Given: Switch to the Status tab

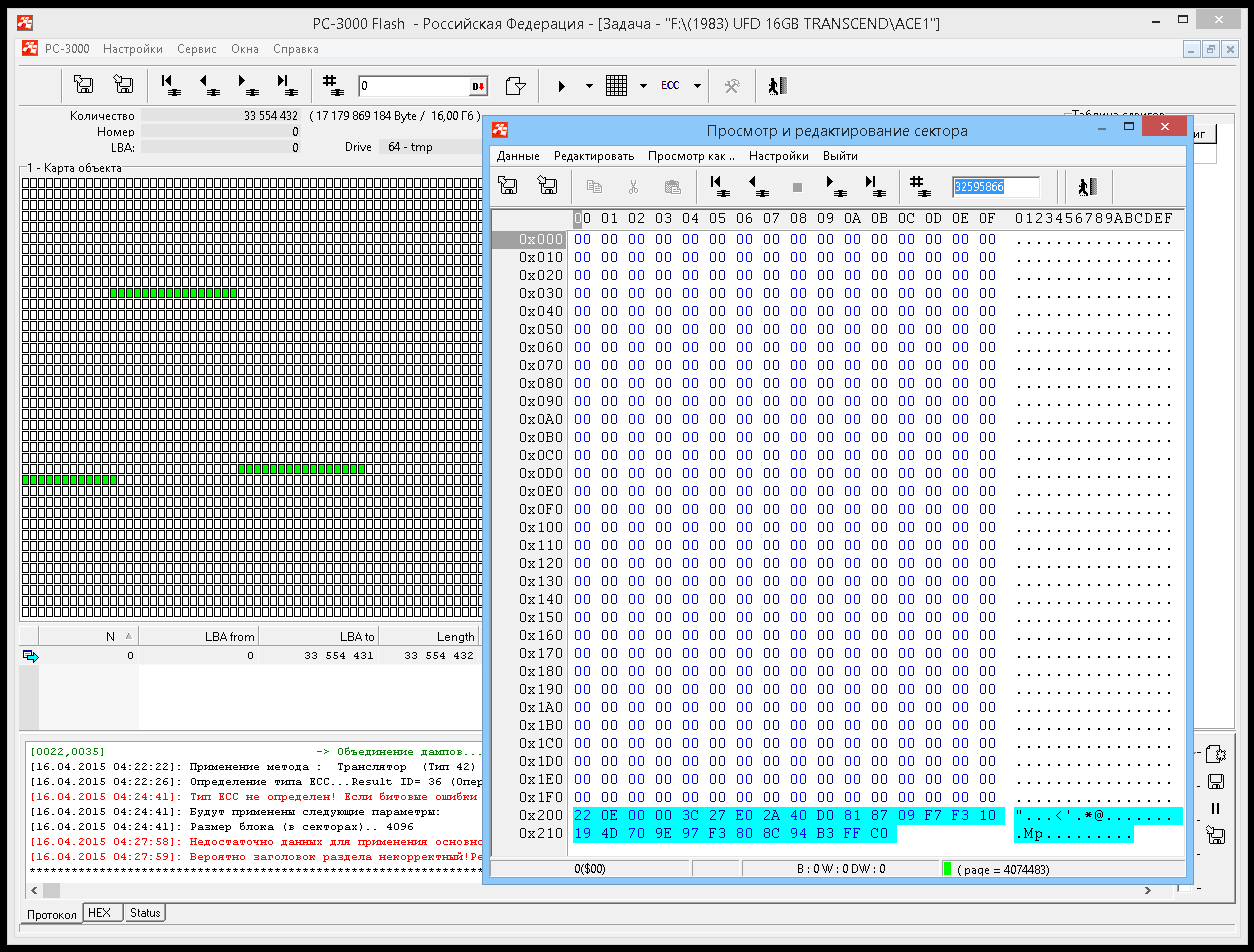Looking at the screenshot, I should 145,913.
